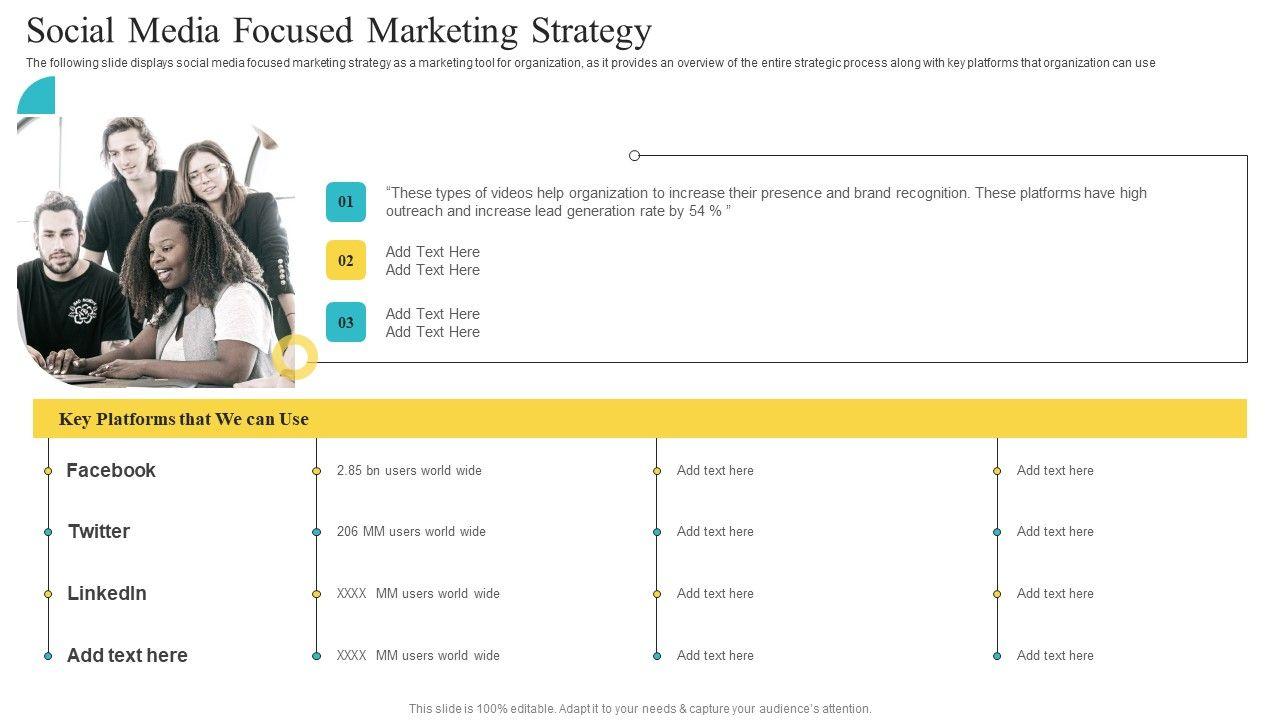The image size is (1280, 720).
Task: Select the Facebook platform heading
Action: click(111, 470)
